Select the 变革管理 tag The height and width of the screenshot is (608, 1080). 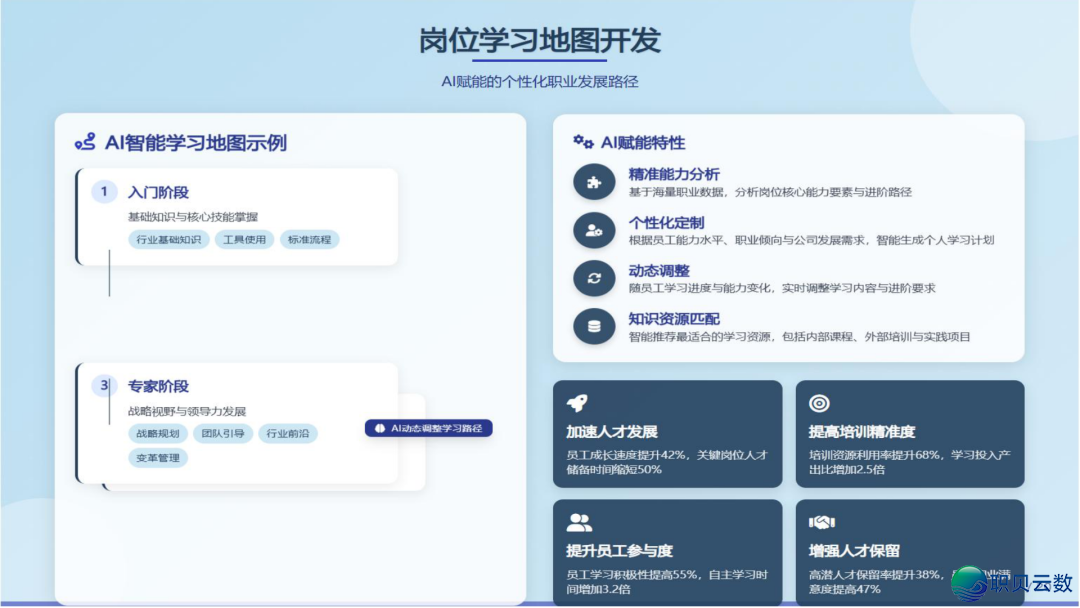tap(158, 458)
